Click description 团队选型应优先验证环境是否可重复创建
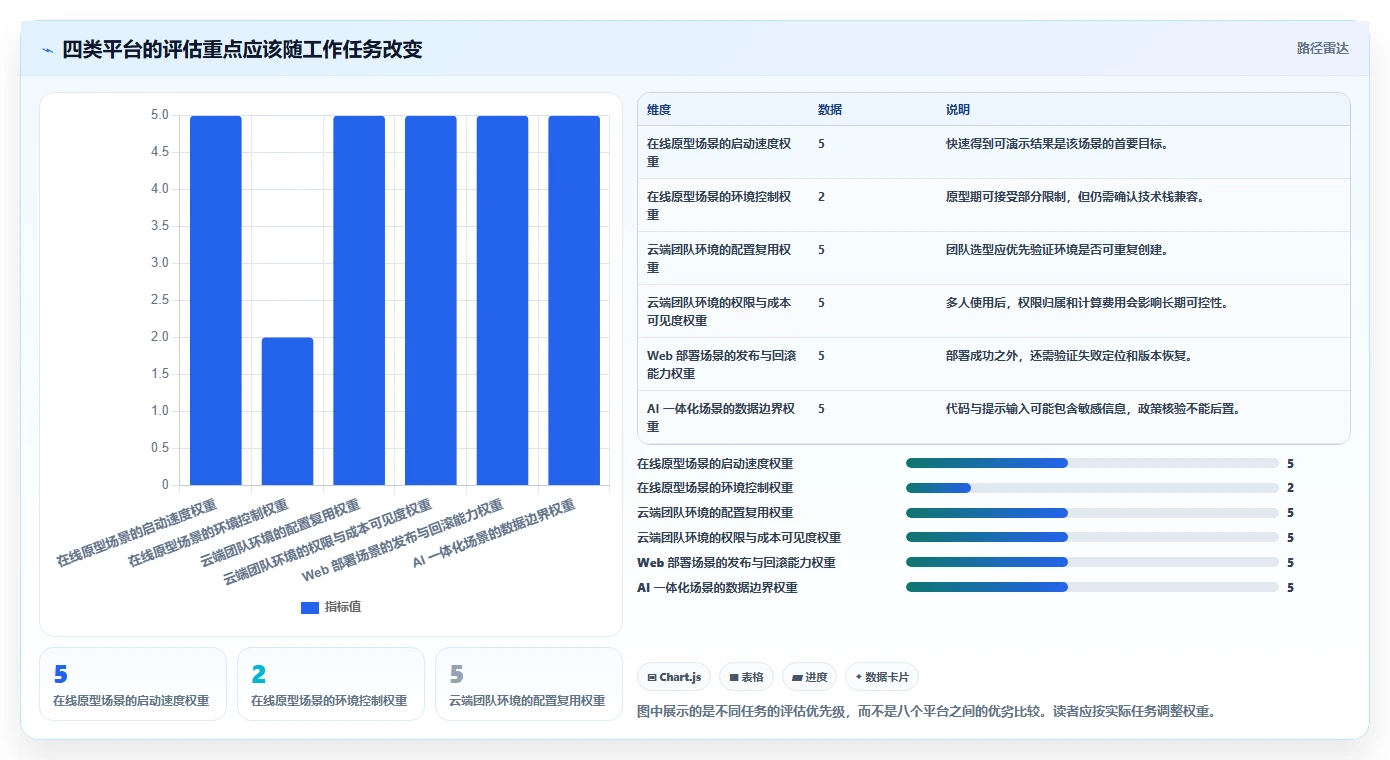Viewport: 1390px width, 760px height. [1060, 249]
